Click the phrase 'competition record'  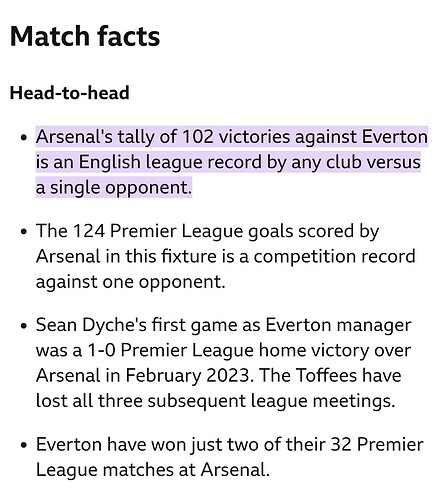click(x=334, y=257)
